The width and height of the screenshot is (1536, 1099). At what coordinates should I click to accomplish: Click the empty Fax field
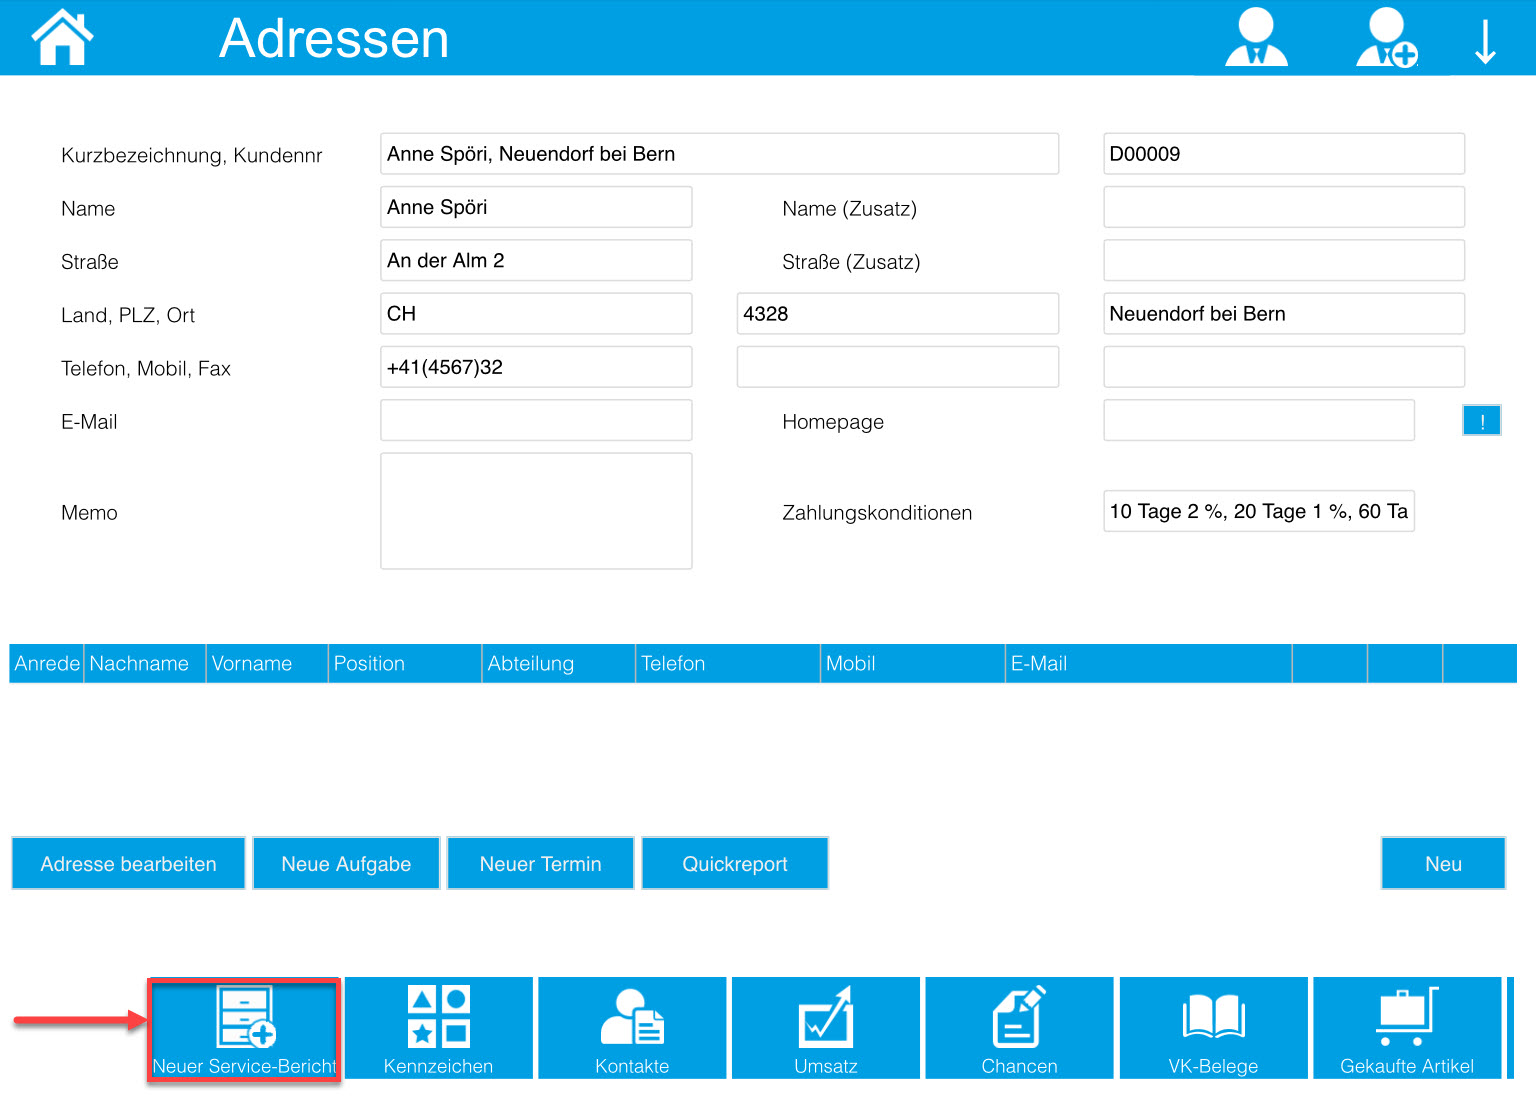tap(1284, 367)
